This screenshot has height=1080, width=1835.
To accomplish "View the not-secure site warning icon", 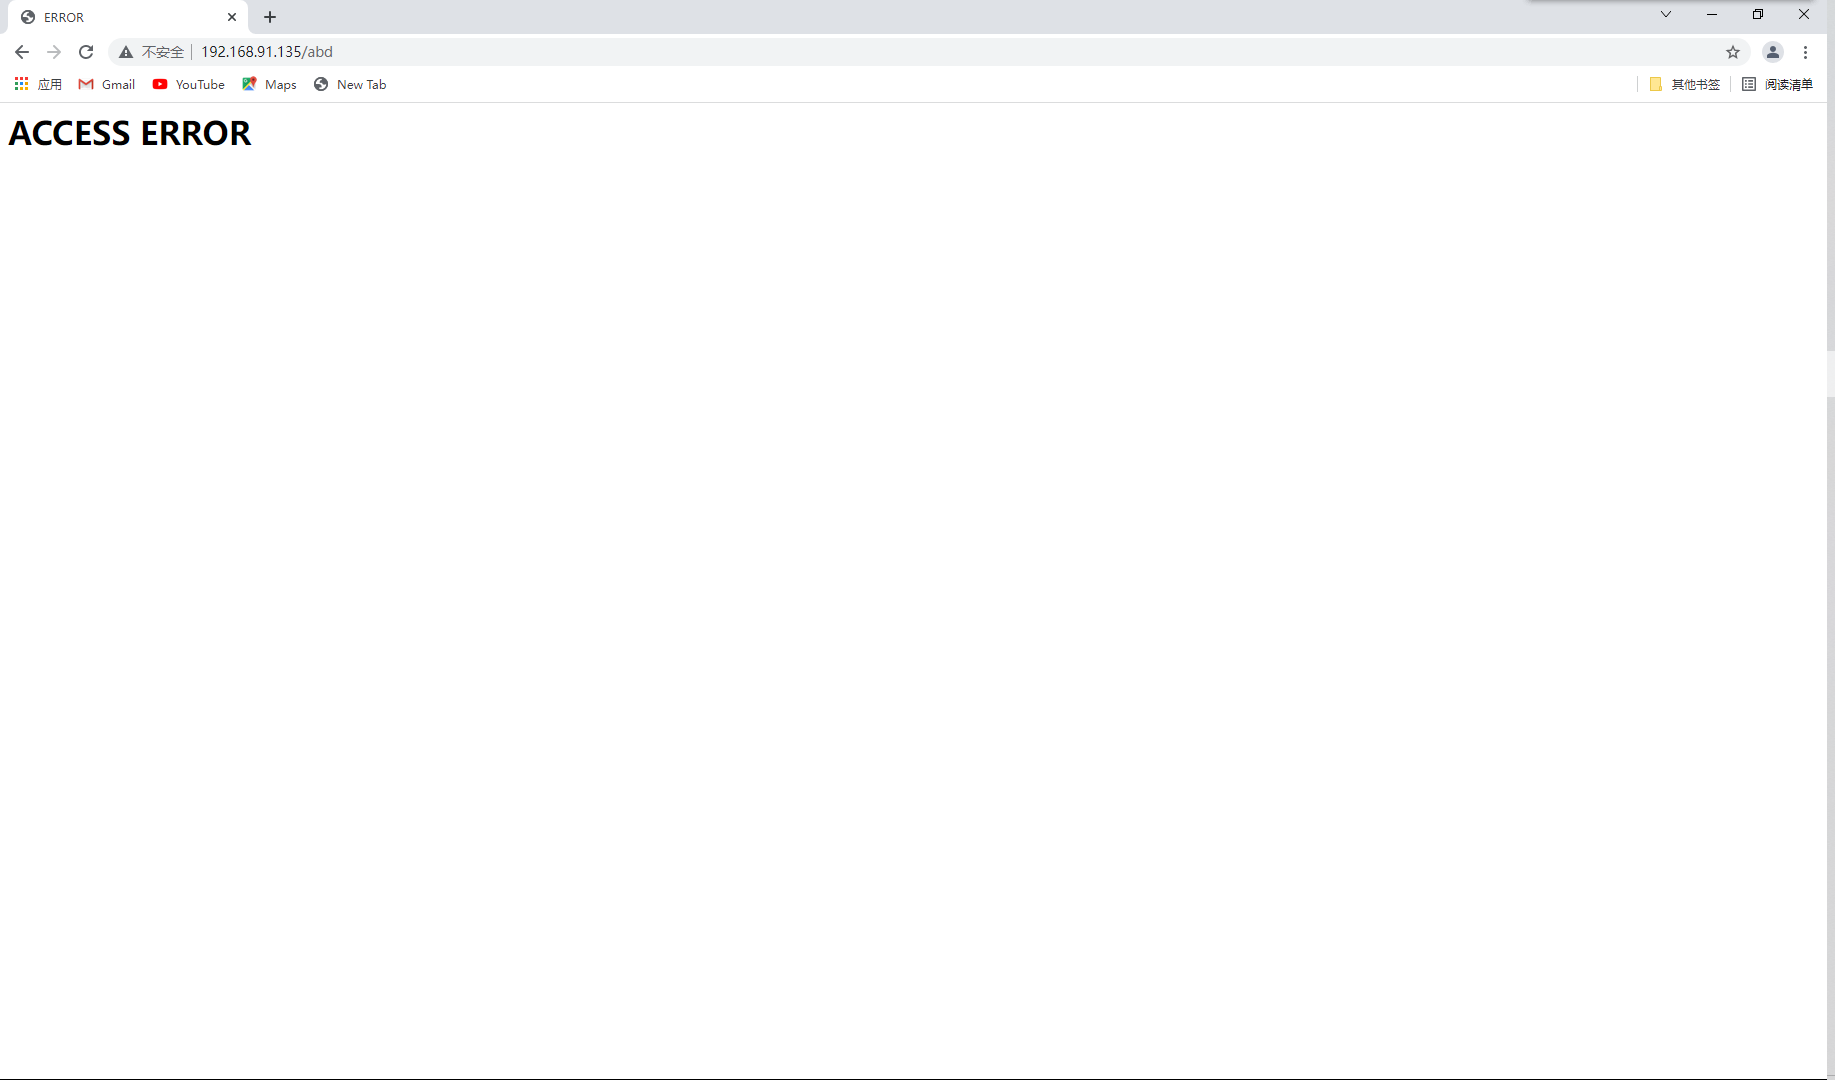I will point(126,52).
